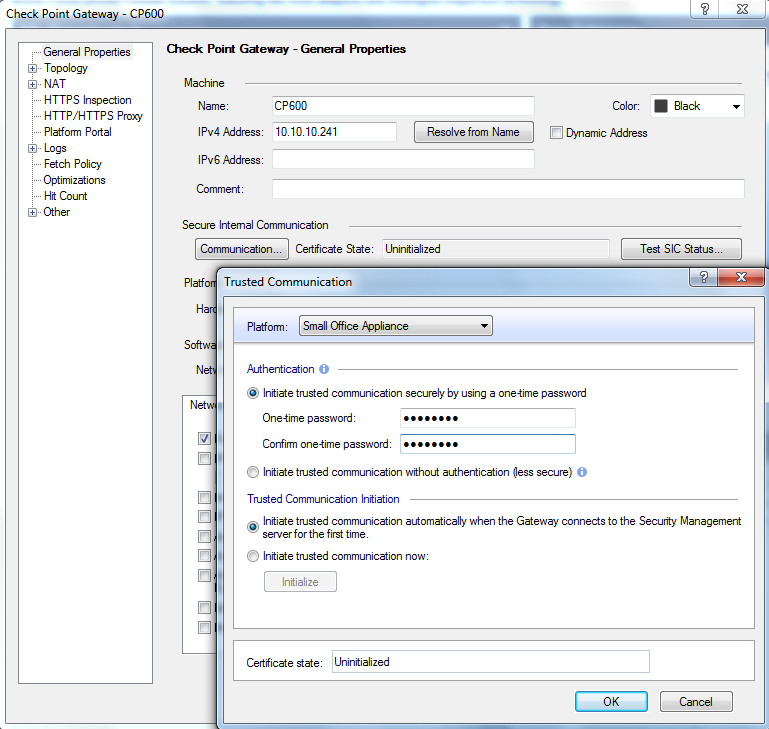Click Trusted Communication help question button
769x729 pixels.
pos(704,277)
